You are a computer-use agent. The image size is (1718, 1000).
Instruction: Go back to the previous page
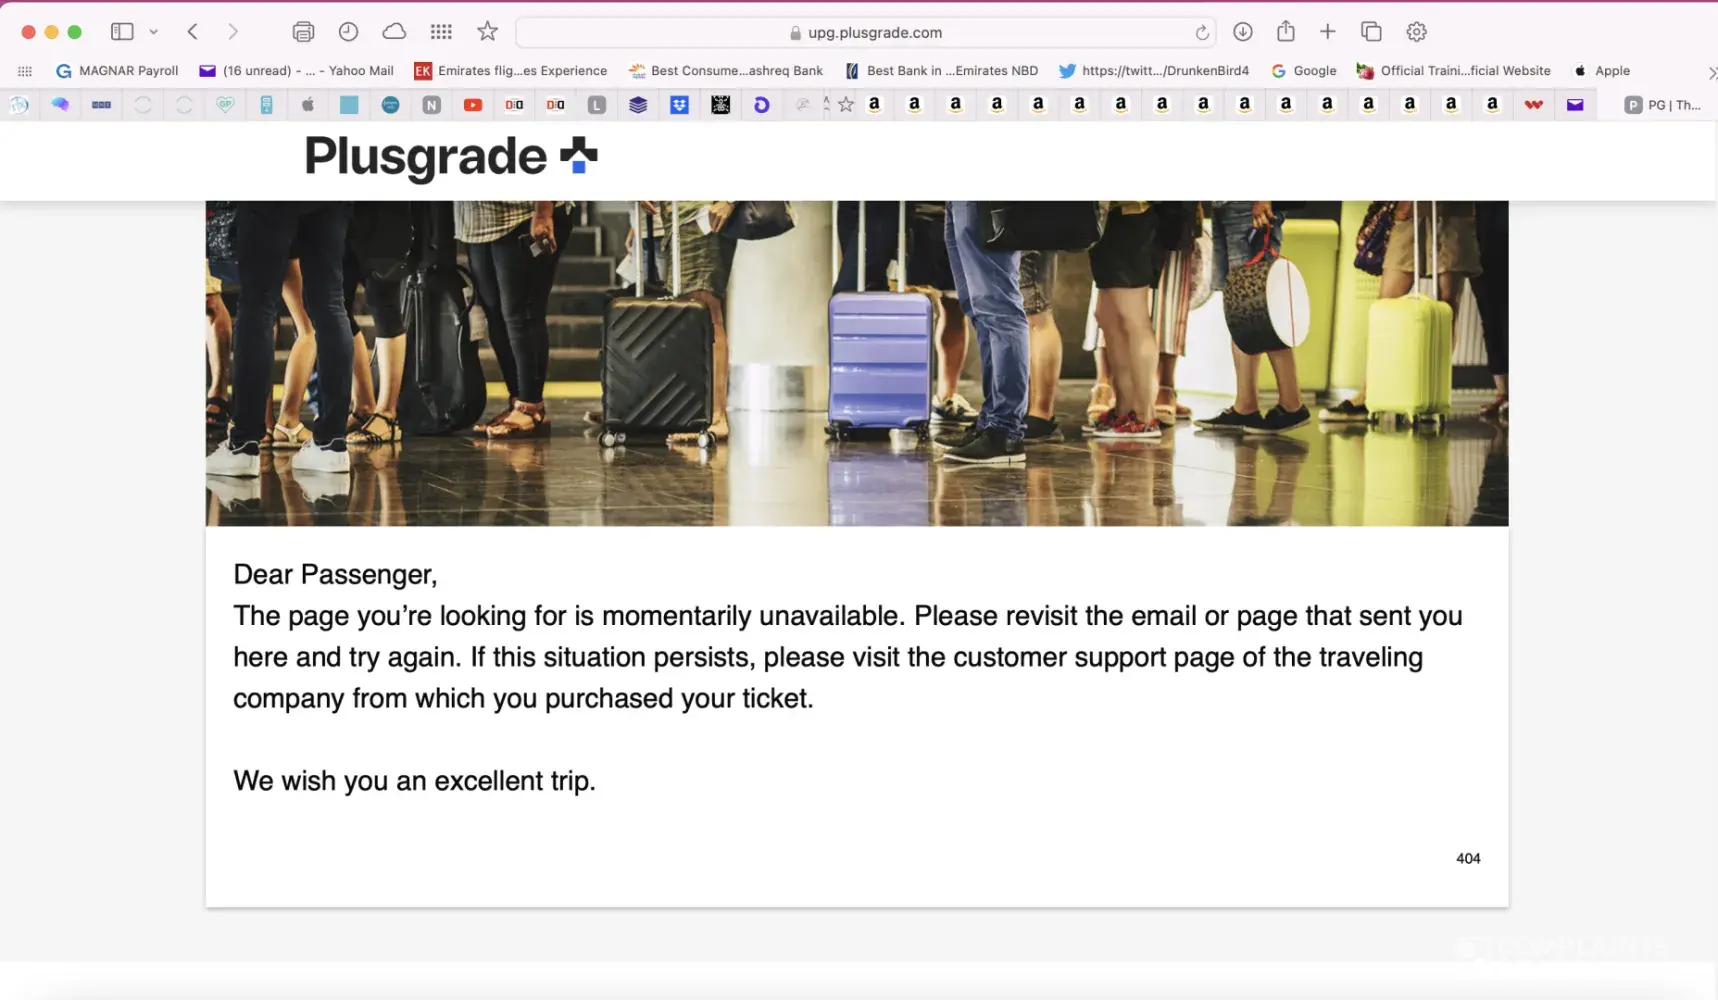click(x=193, y=32)
